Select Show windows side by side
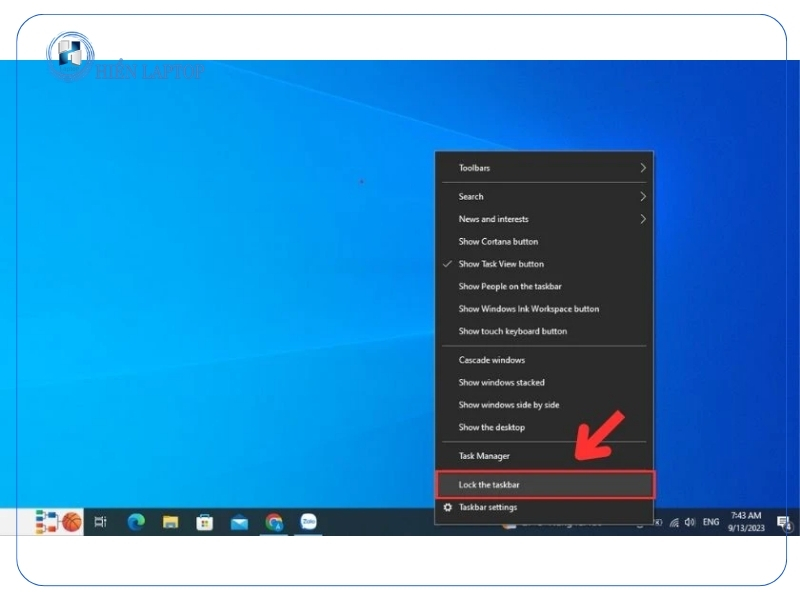The height and width of the screenshot is (600, 800). pos(544,405)
